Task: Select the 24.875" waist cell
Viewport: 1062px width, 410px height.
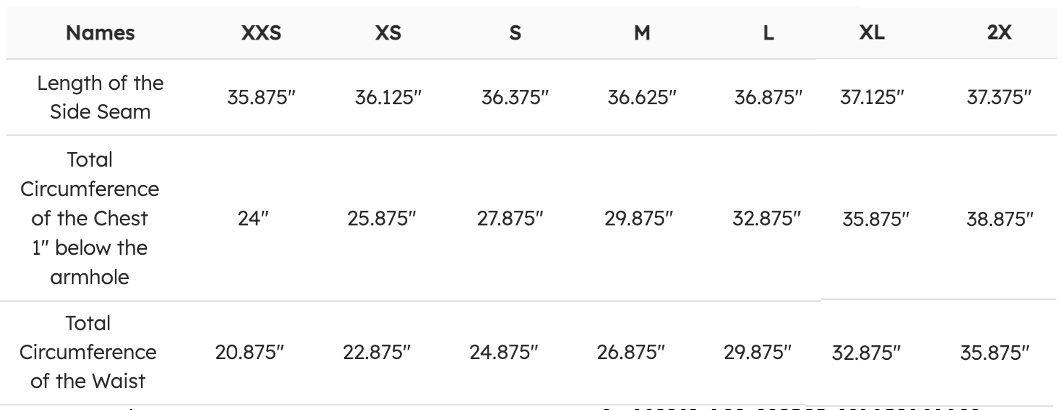Action: coord(503,352)
